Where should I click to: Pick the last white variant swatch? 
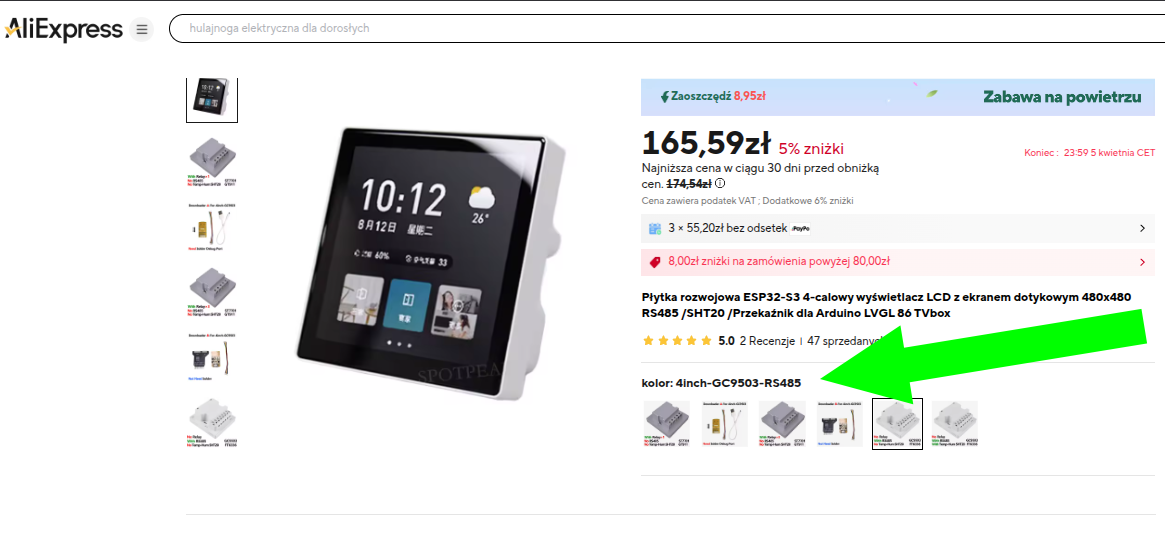pyautogui.click(x=955, y=424)
